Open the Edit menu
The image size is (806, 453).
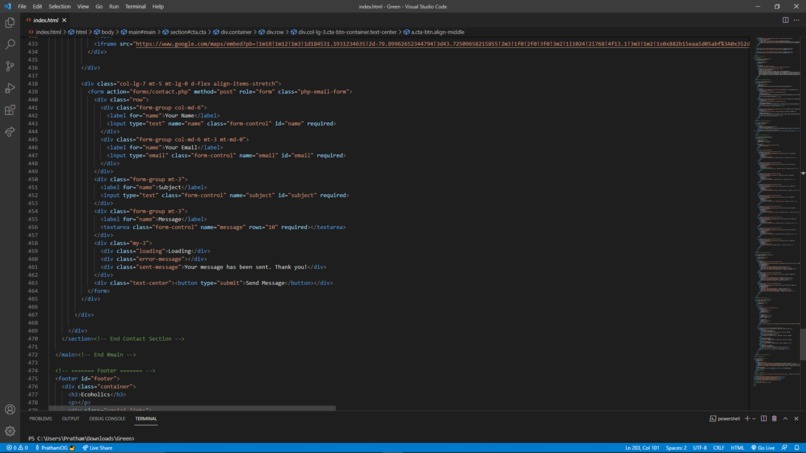pos(38,7)
